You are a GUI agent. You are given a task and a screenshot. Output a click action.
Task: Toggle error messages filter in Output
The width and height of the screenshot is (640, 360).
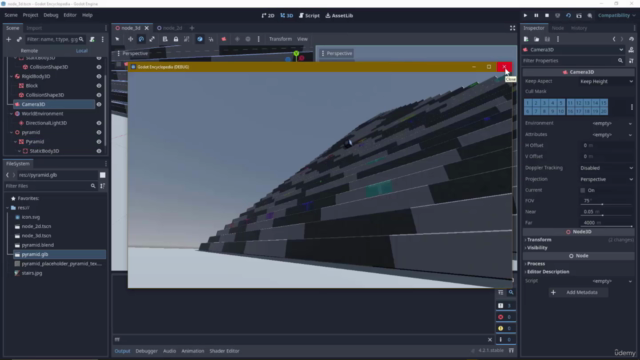click(x=505, y=317)
